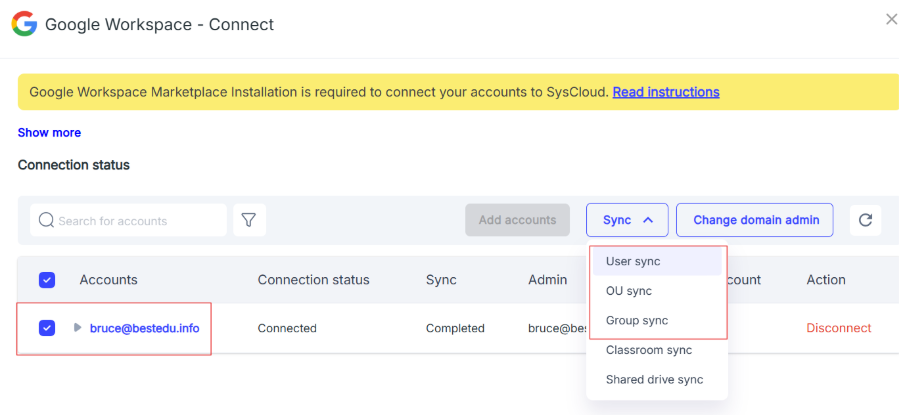This screenshot has height=415, width=900.
Task: Choose OU sync option
Action: click(629, 291)
